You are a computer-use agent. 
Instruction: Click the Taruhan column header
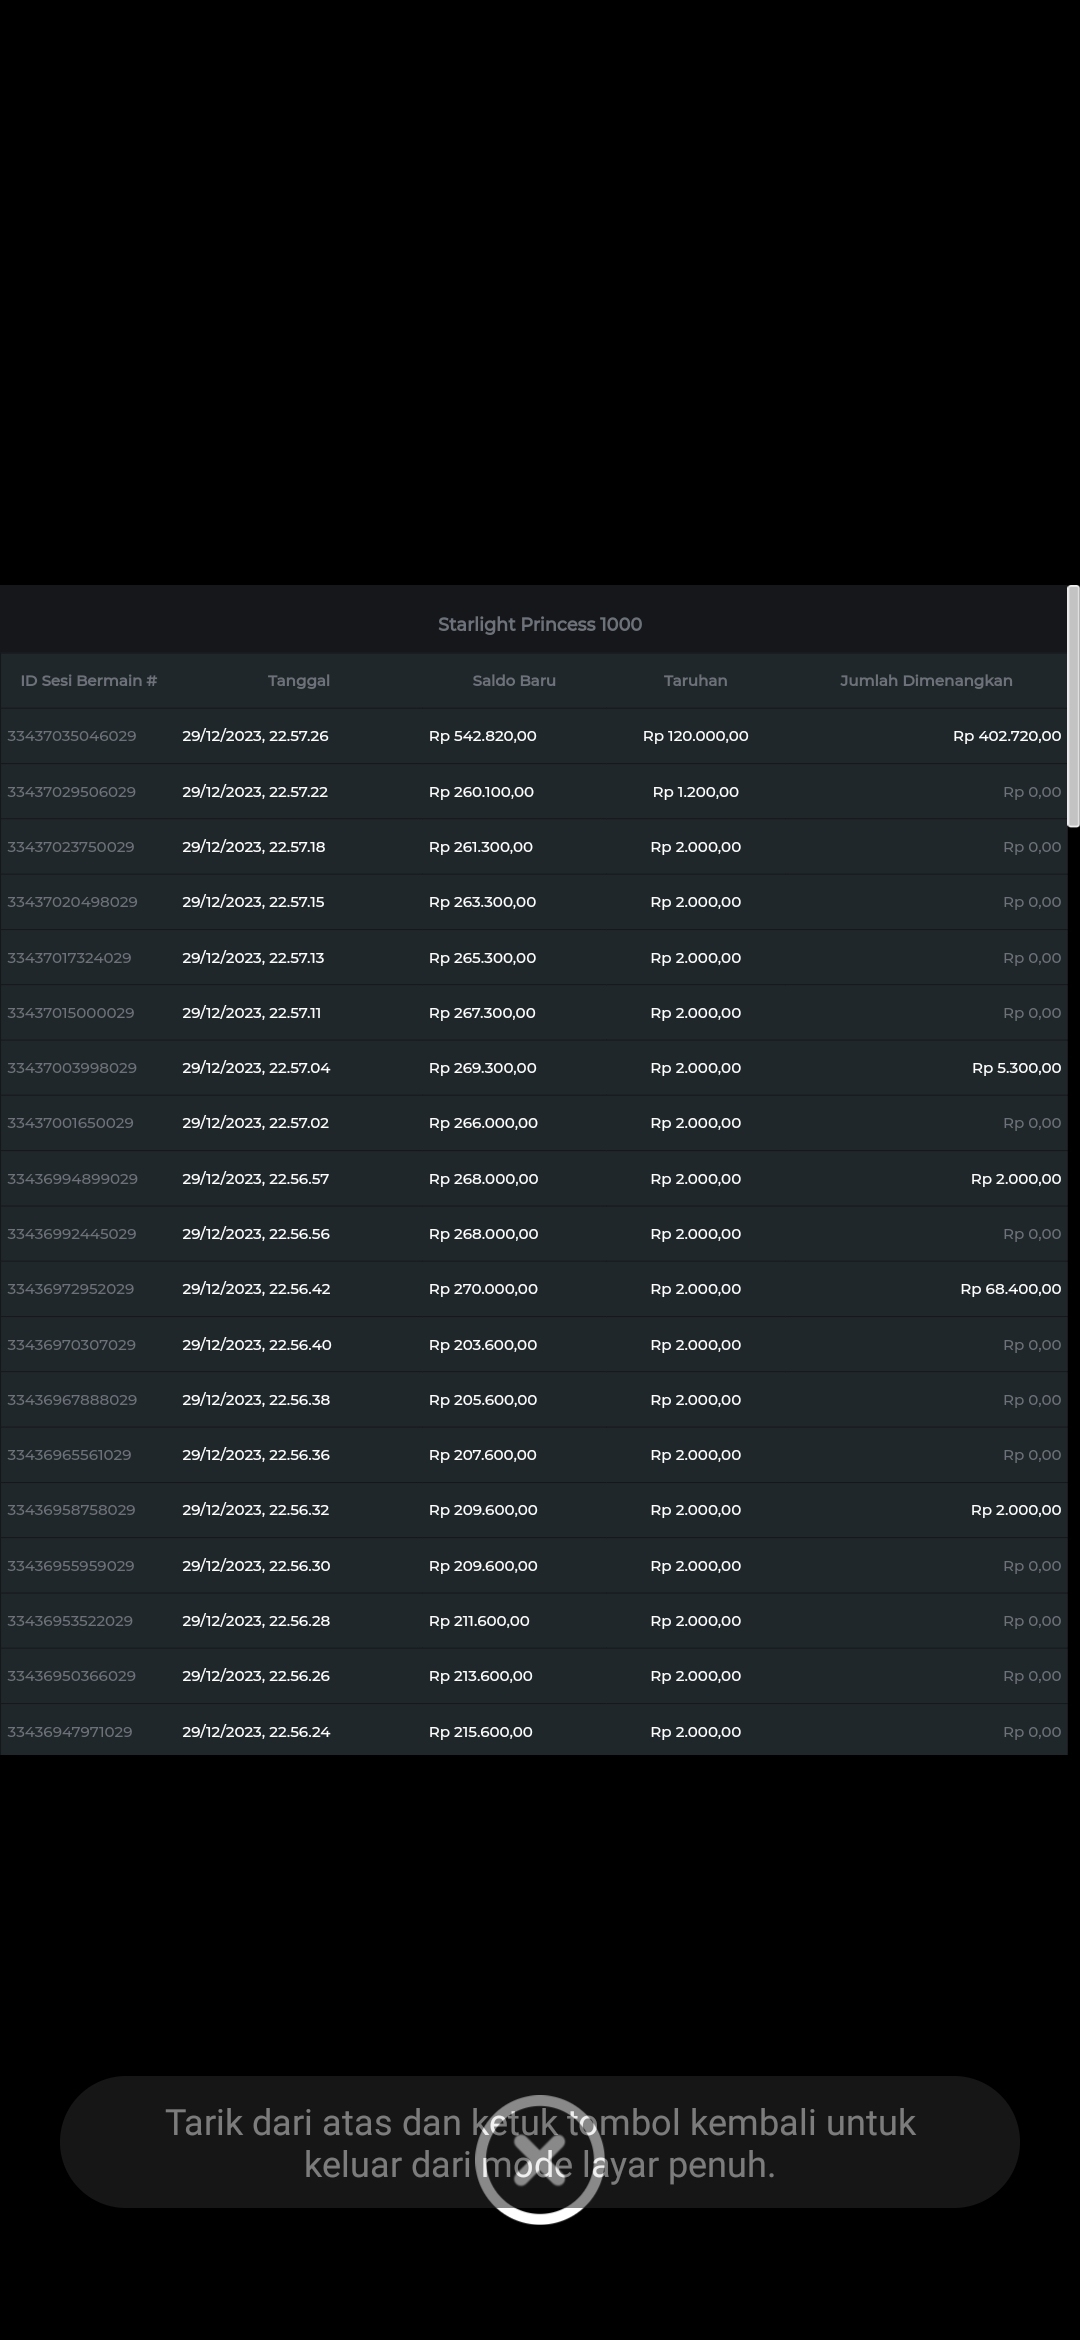click(695, 681)
